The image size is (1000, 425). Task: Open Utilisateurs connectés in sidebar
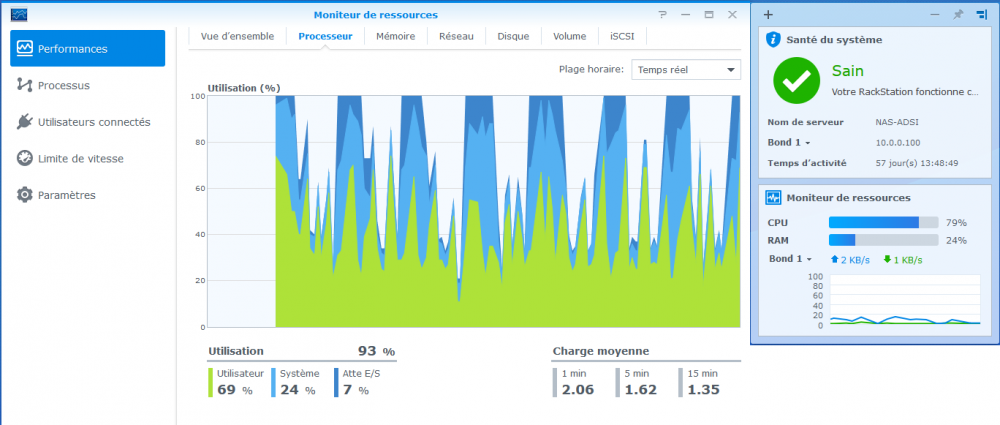pos(93,122)
